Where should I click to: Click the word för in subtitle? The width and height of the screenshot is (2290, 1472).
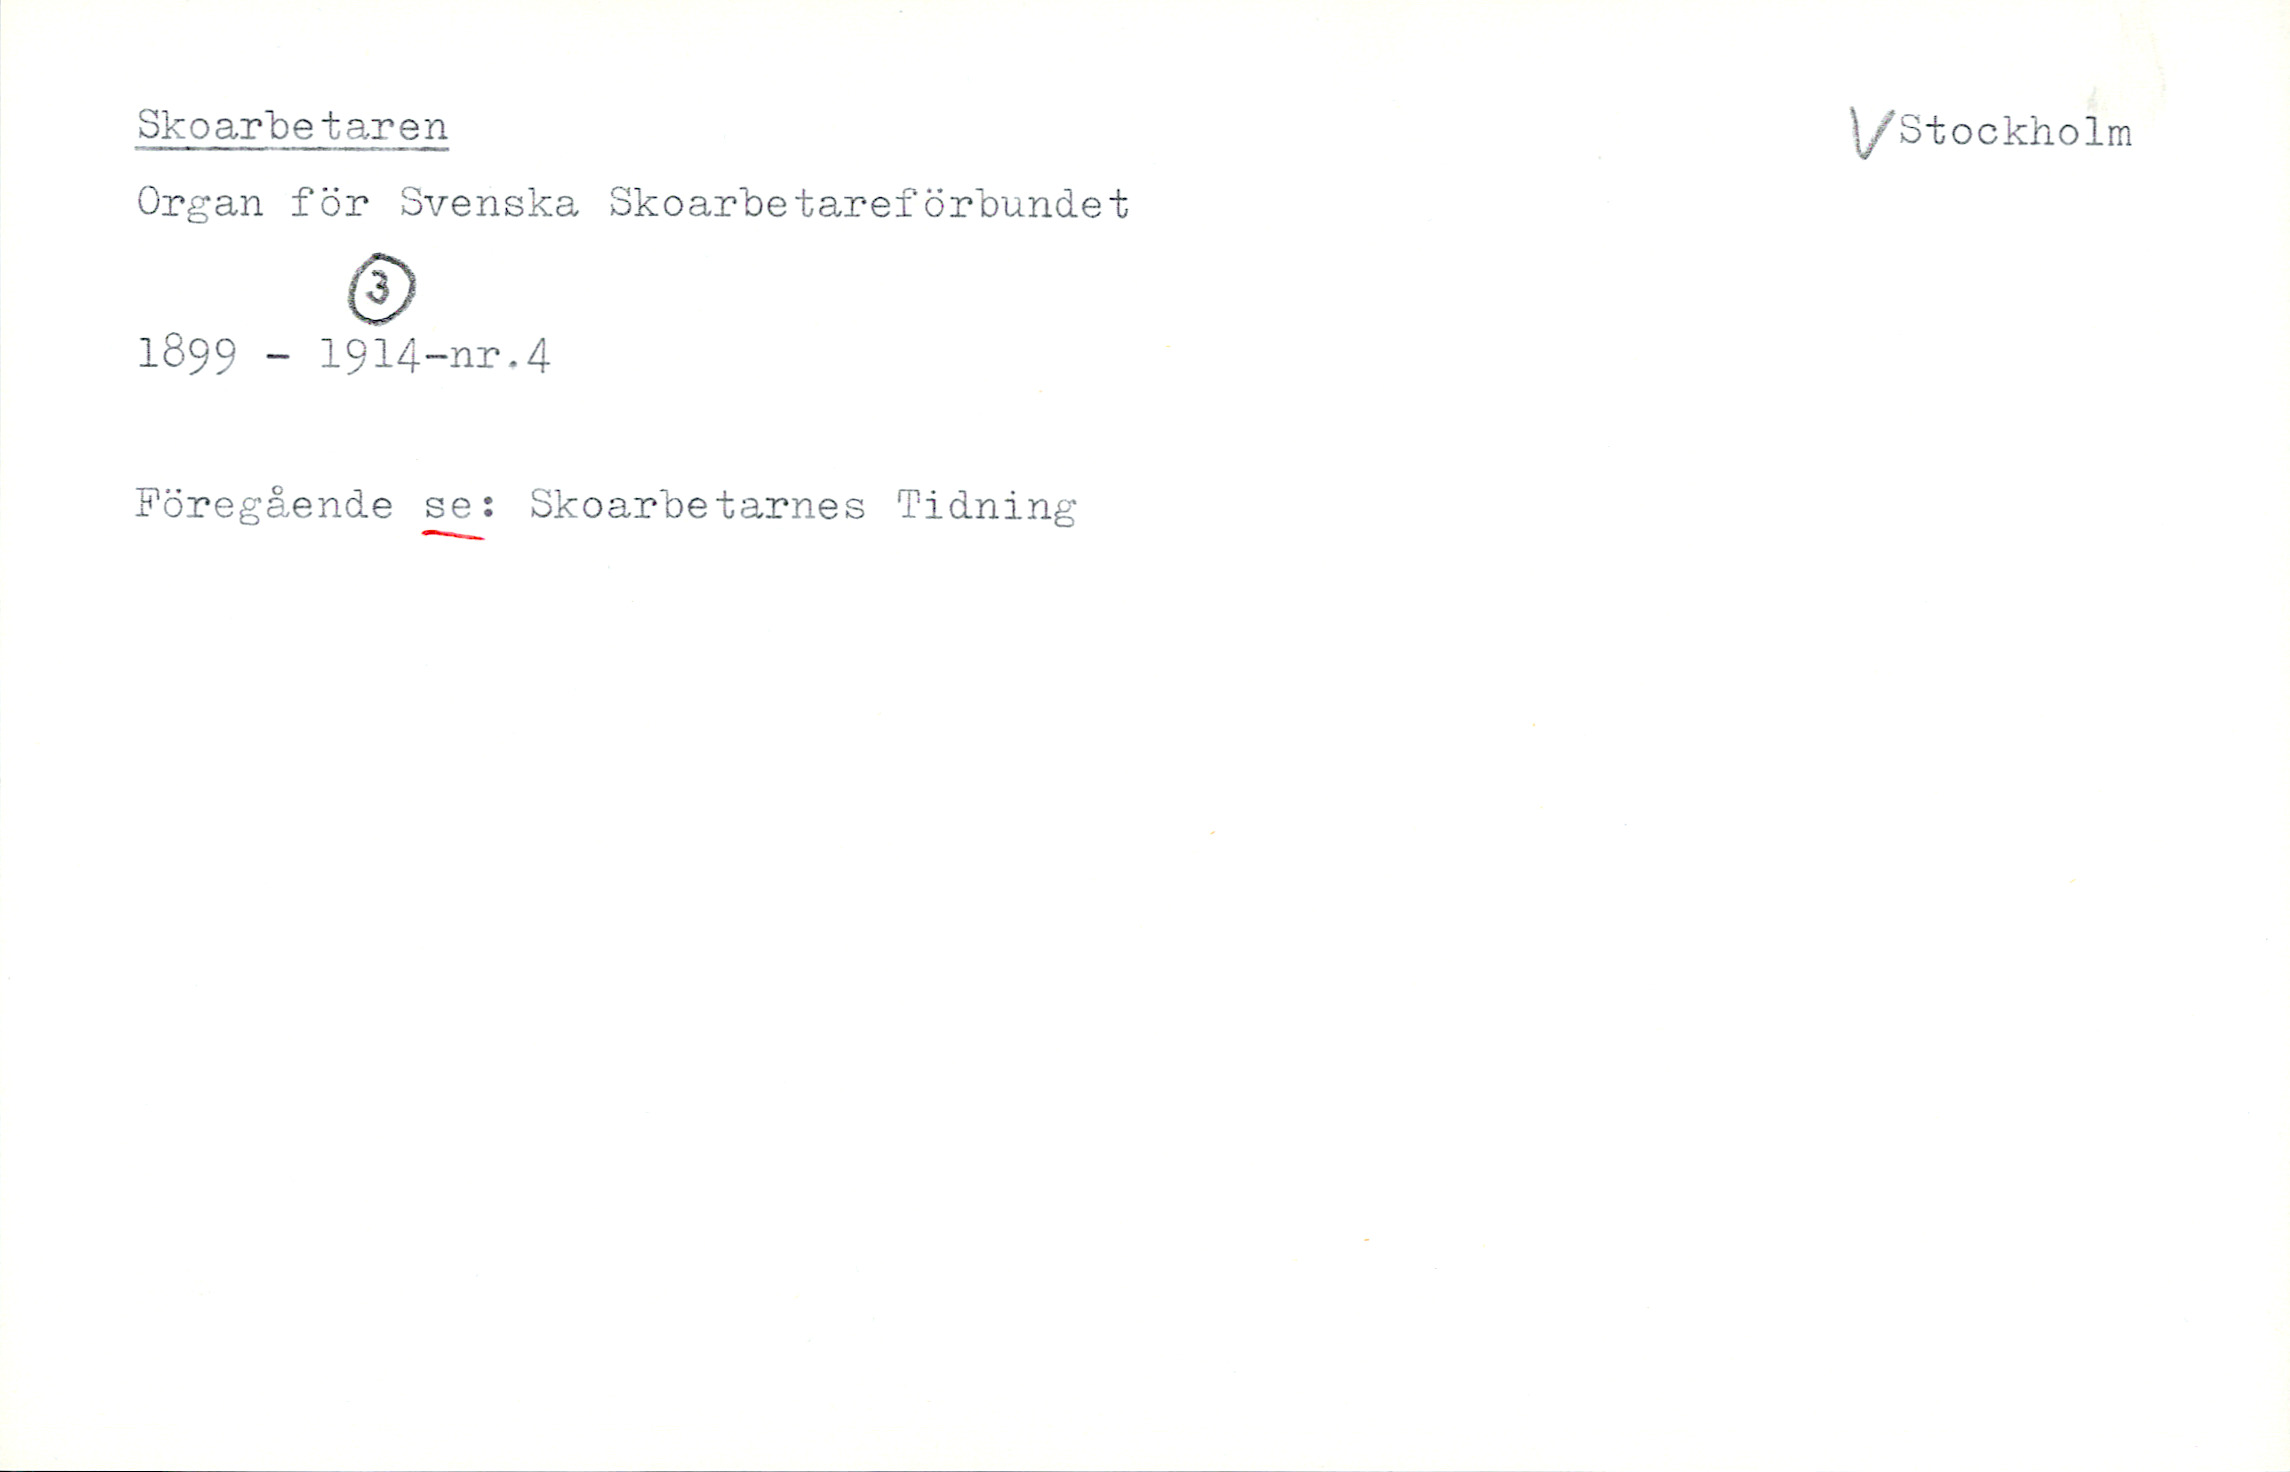(x=330, y=203)
